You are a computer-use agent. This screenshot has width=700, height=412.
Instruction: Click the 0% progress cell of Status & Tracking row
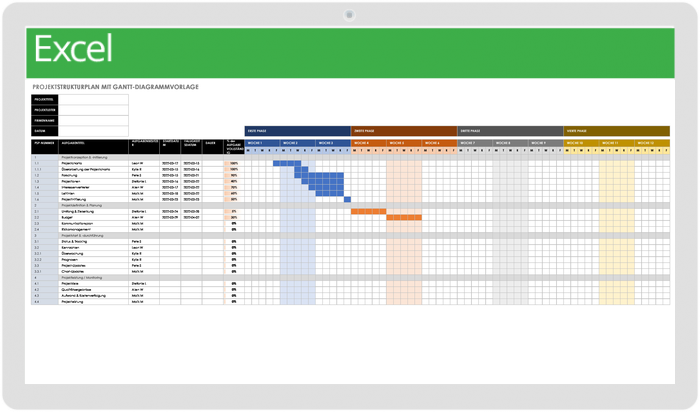tap(234, 241)
